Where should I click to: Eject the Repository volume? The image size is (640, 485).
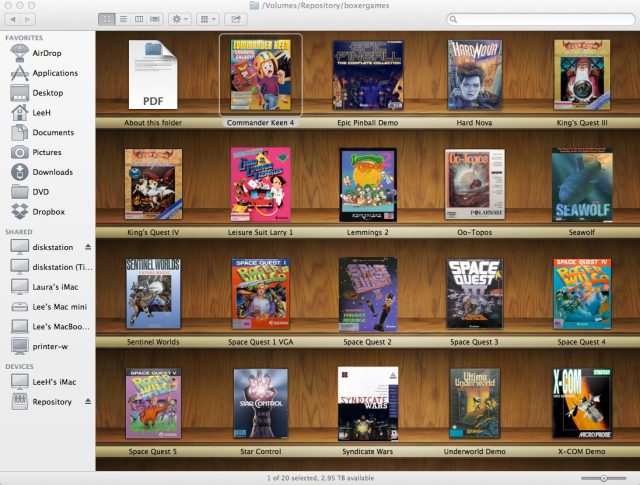(88, 402)
